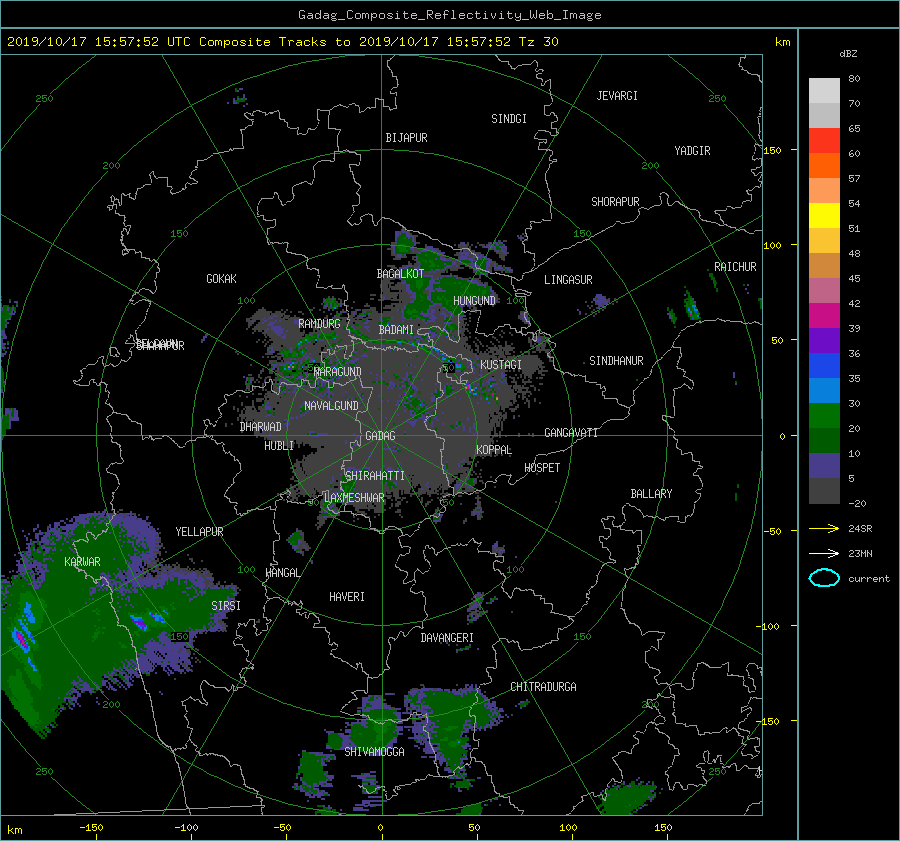The width and height of the screenshot is (900, 841).
Task: Click the magenta storm core west of Karwar
Action: pos(21,638)
